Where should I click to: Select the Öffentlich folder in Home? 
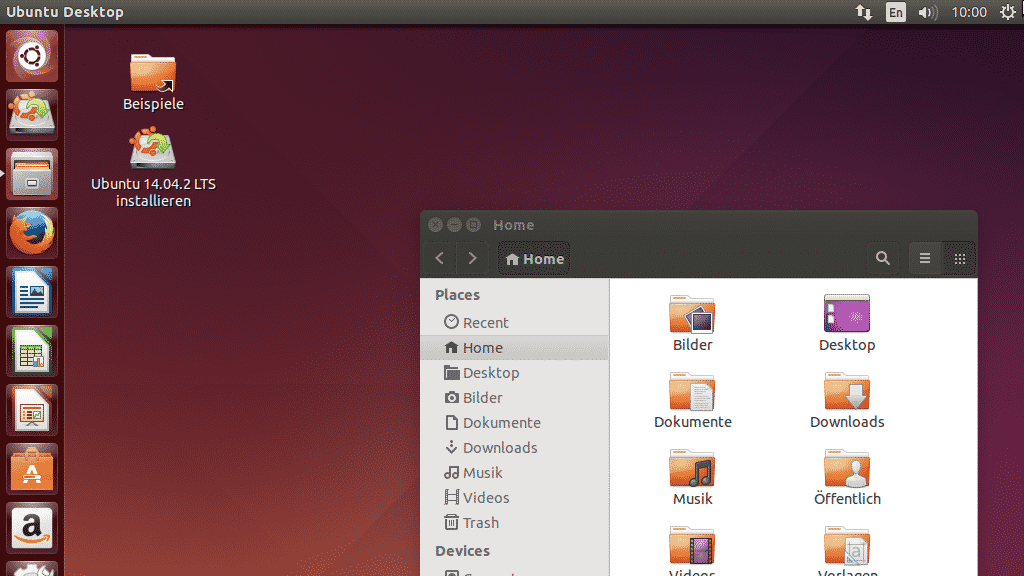point(847,477)
